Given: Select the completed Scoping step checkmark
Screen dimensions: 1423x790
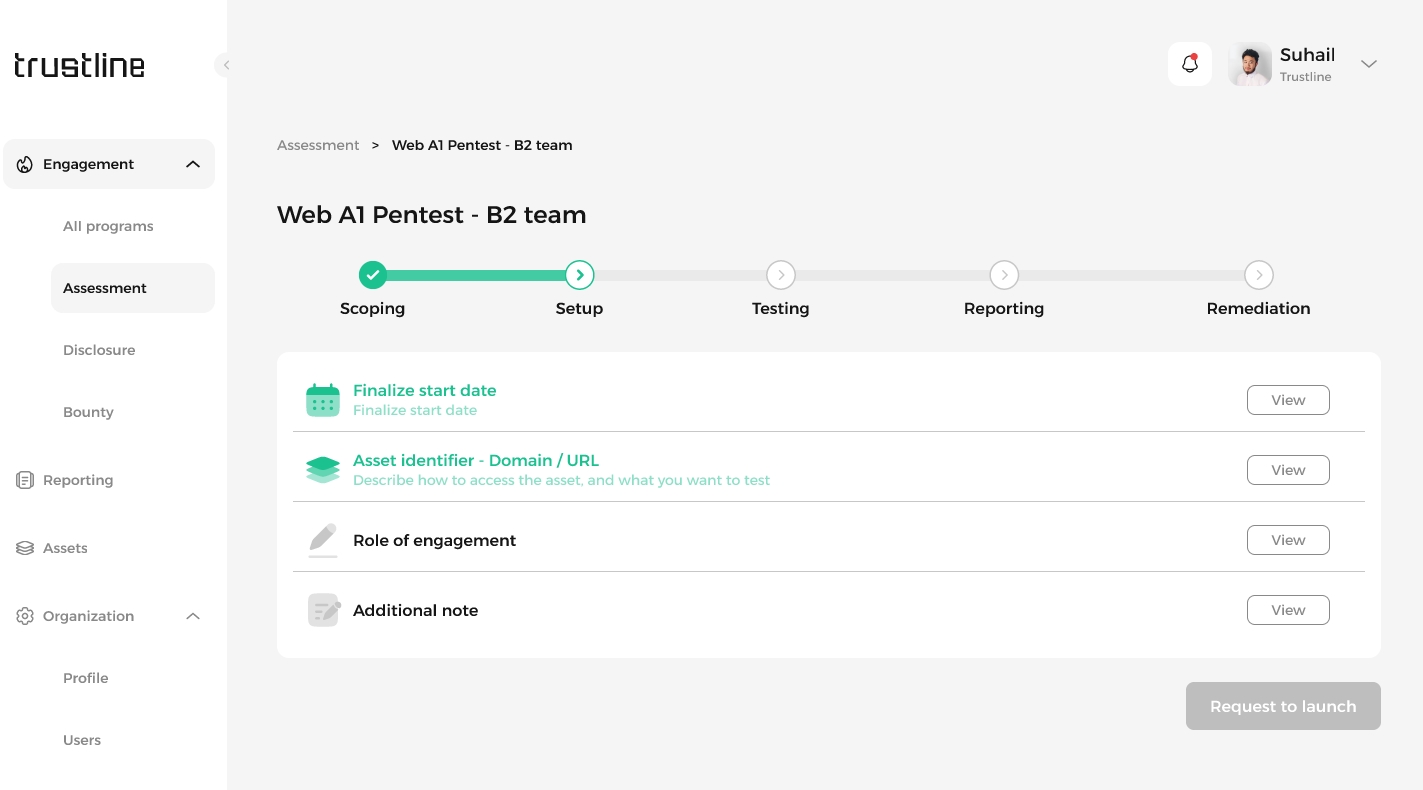Looking at the screenshot, I should coord(373,275).
